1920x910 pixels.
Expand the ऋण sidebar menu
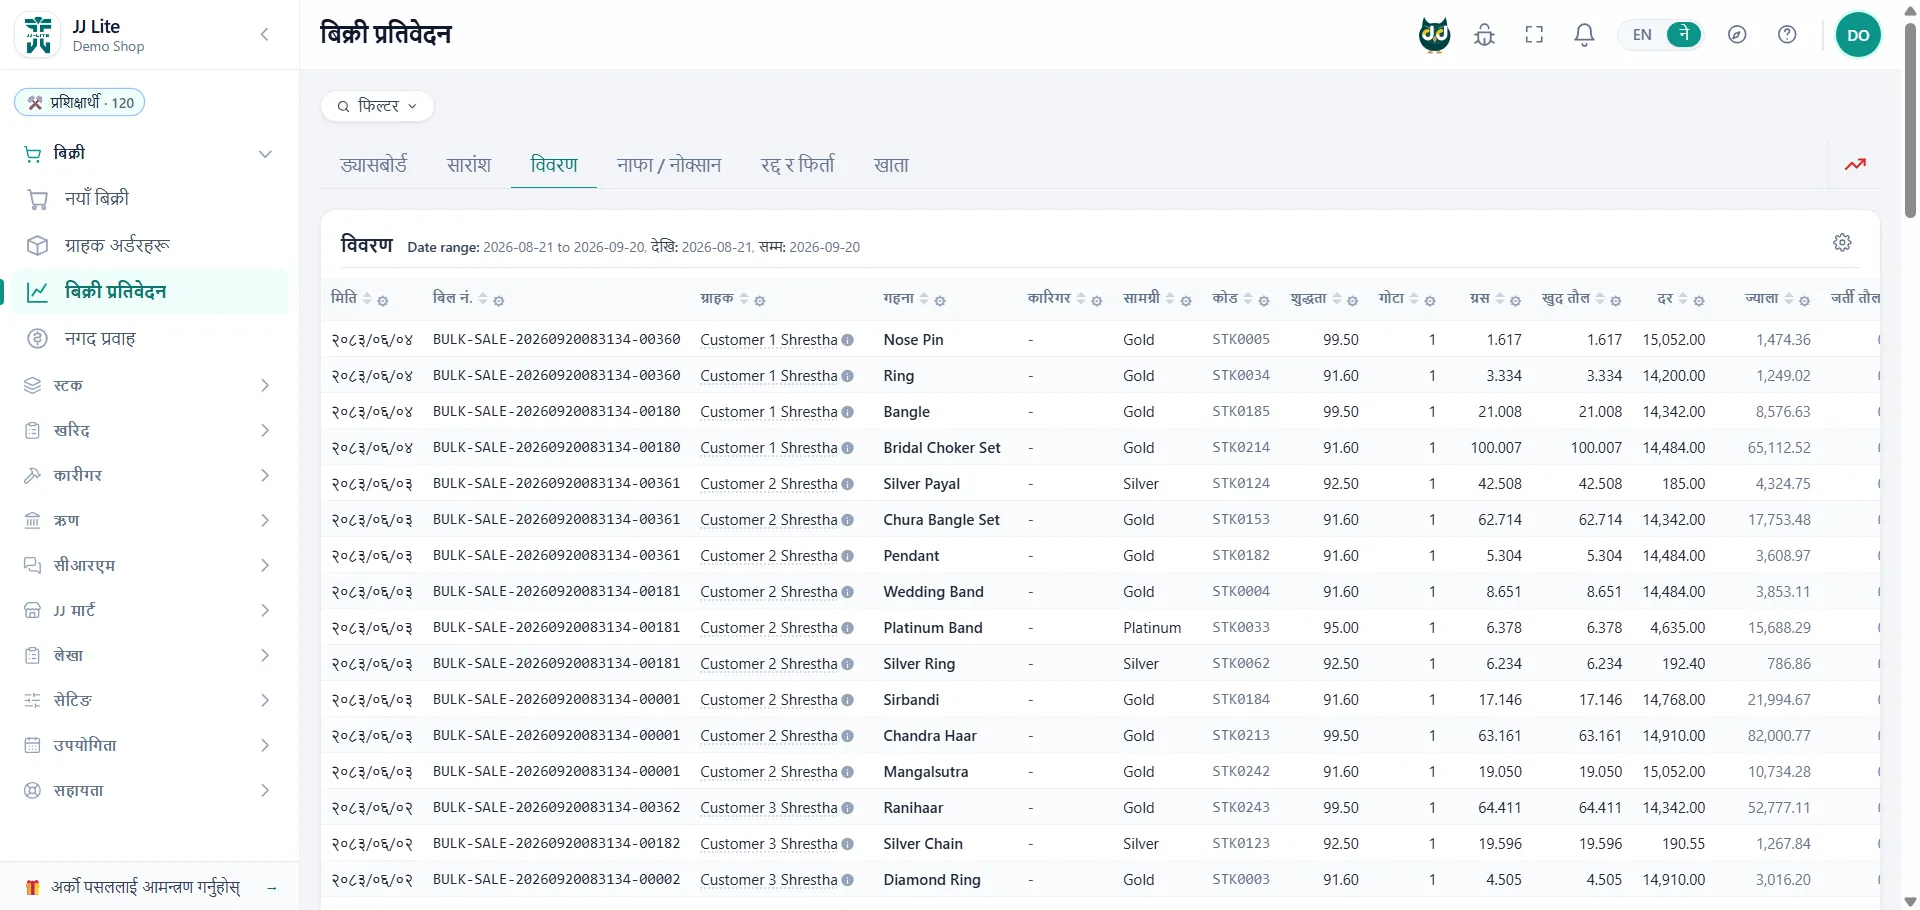[x=147, y=520]
